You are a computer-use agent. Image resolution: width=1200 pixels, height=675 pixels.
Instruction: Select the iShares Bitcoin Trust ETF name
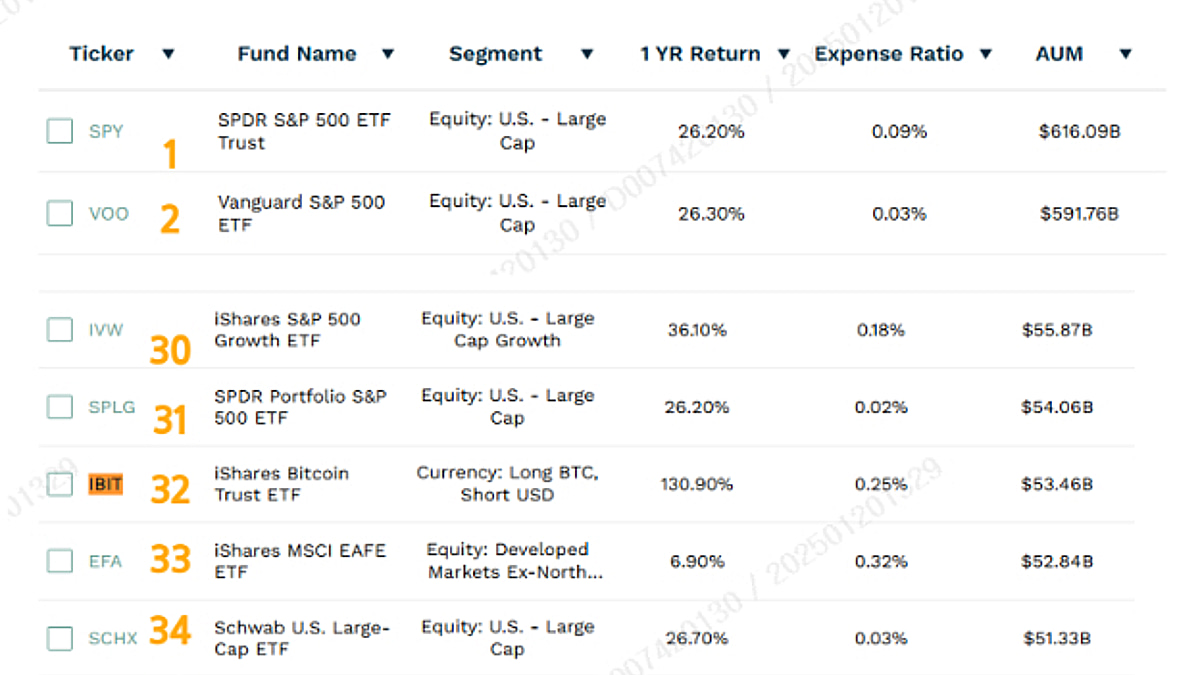pyautogui.click(x=281, y=484)
